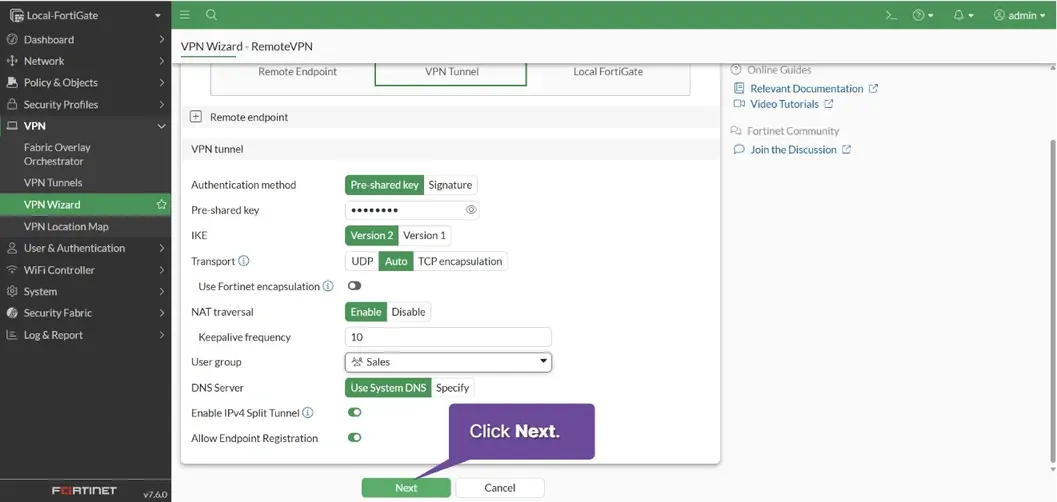Viewport: 1057px width, 502px height.
Task: Click the WiFi Controller icon
Action: tap(11, 270)
